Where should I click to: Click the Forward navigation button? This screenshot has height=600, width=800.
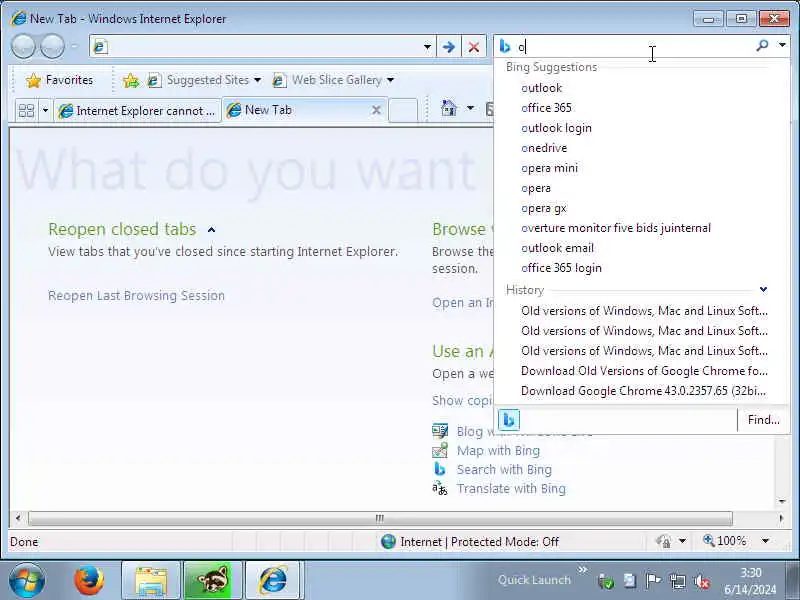click(53, 47)
